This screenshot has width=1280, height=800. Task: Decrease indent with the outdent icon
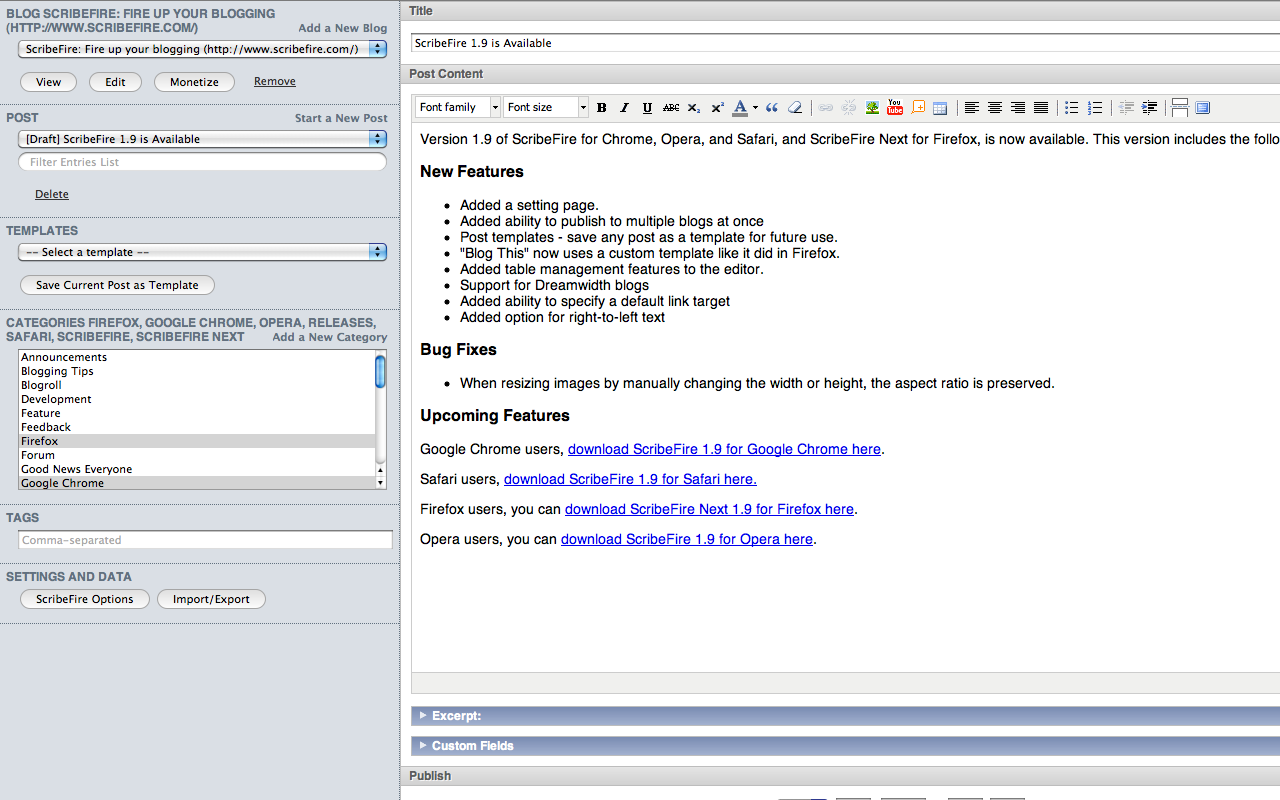[1127, 108]
